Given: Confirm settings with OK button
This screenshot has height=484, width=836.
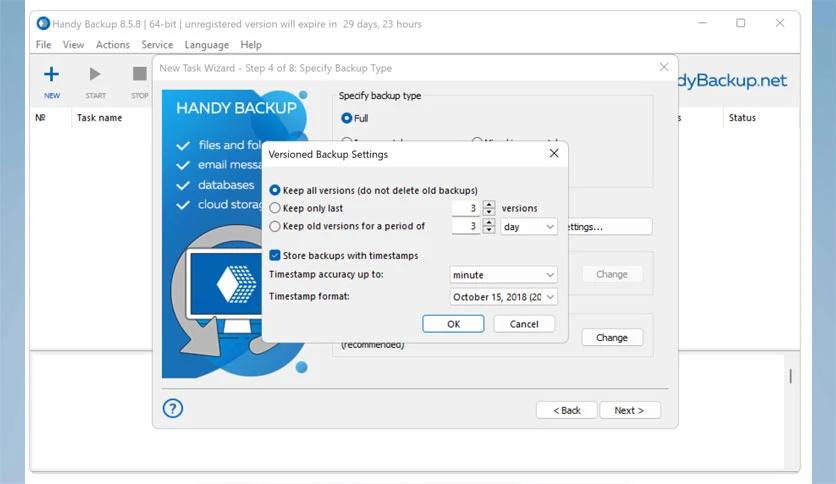Looking at the screenshot, I should (453, 324).
